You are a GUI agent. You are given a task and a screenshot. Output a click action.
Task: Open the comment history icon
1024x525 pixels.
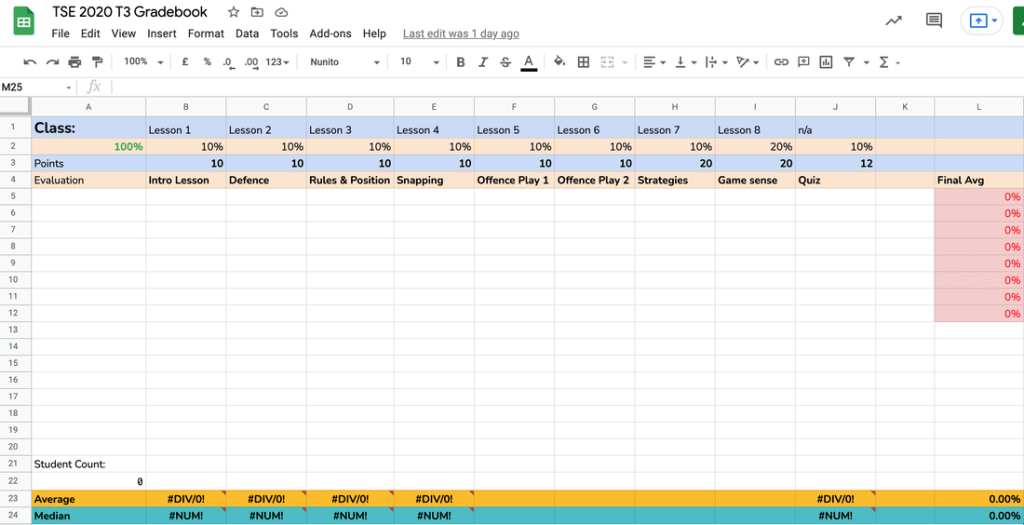coord(934,21)
